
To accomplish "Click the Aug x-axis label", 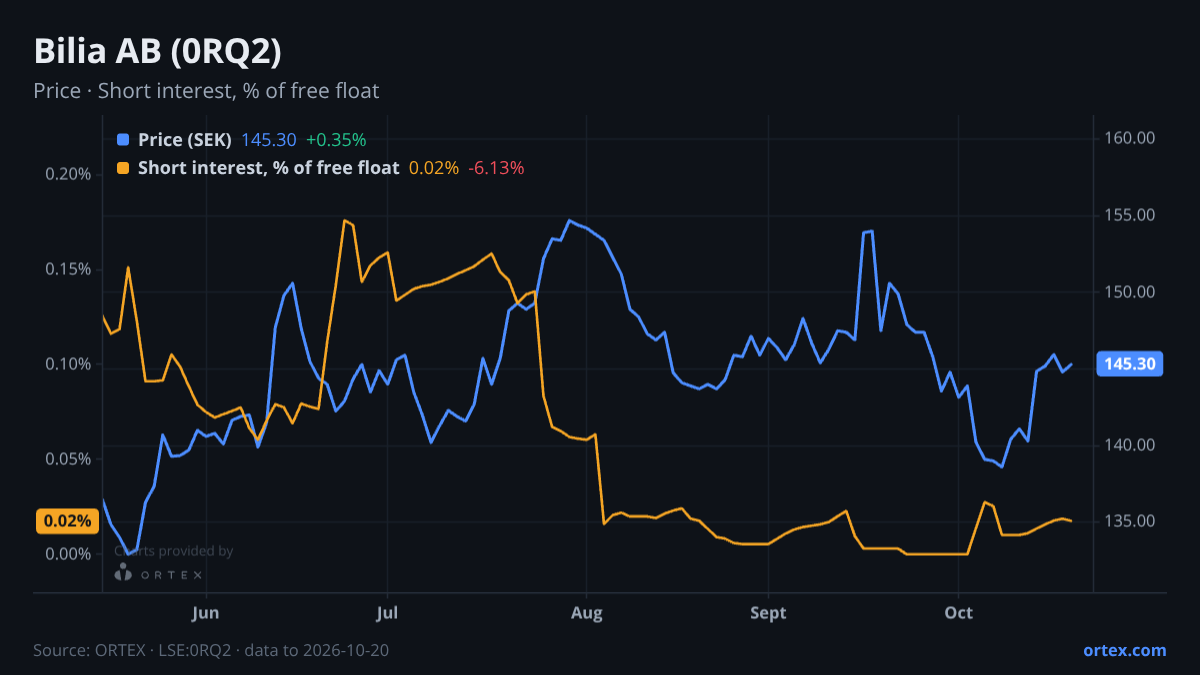I will pos(587,613).
